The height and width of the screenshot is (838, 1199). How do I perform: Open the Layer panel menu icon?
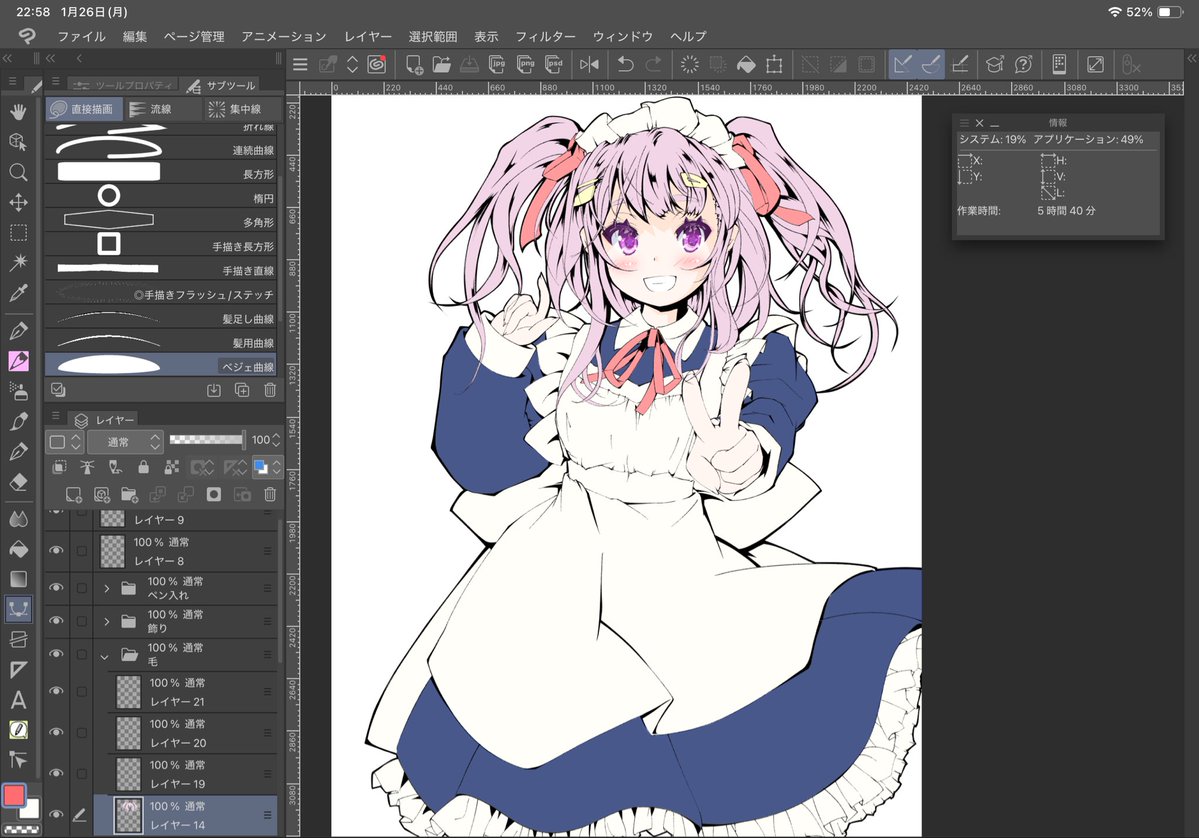click(x=55, y=415)
